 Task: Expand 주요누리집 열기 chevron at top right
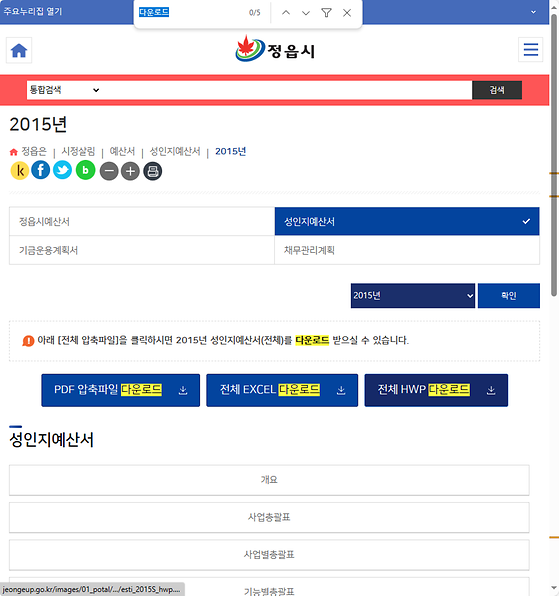[534, 12]
